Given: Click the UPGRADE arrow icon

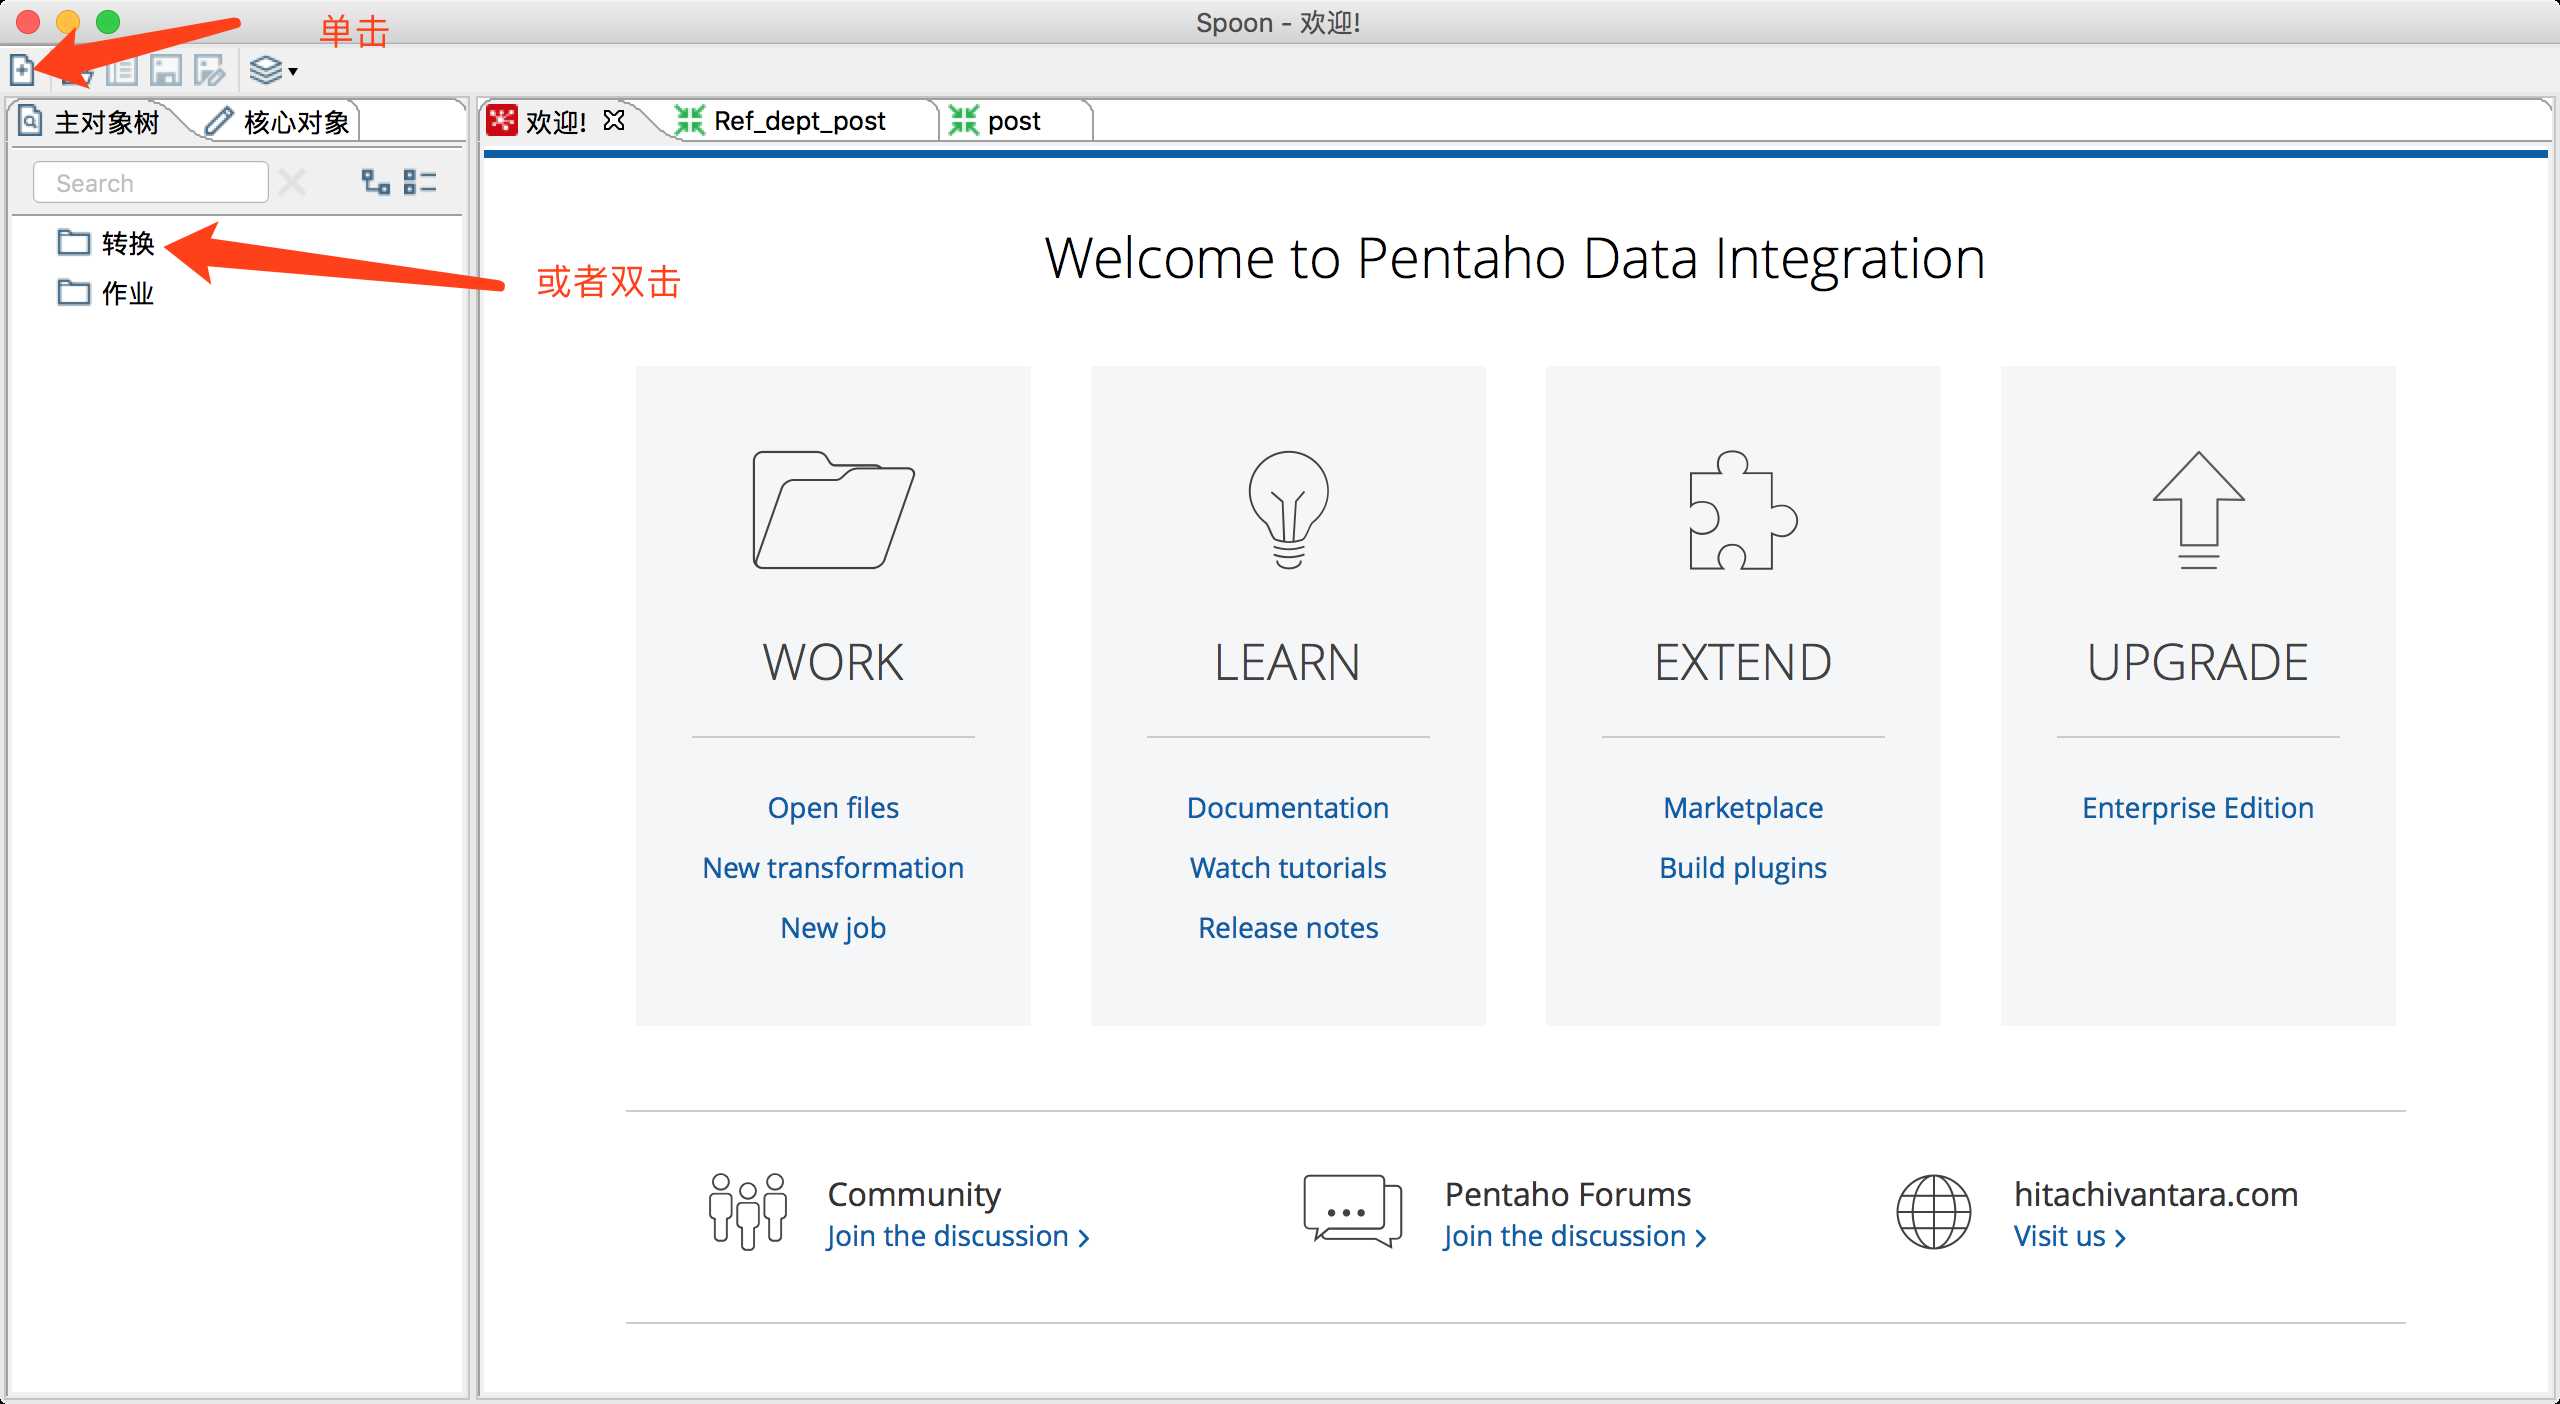Looking at the screenshot, I should tap(2198, 510).
